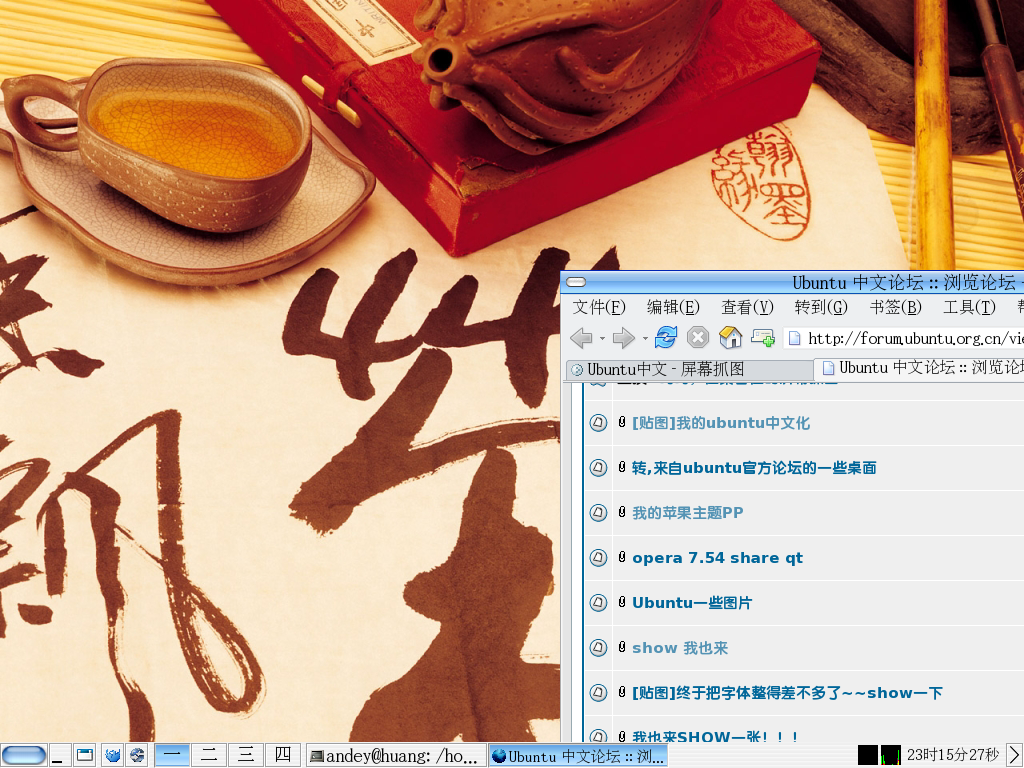Open the 编辑(E) menu
Image resolution: width=1024 pixels, height=768 pixels.
point(673,307)
